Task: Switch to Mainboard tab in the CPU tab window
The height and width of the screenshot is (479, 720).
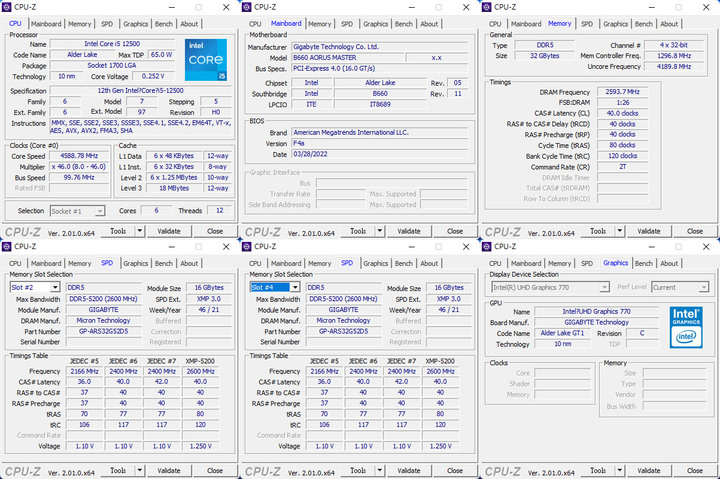Action: click(x=46, y=24)
